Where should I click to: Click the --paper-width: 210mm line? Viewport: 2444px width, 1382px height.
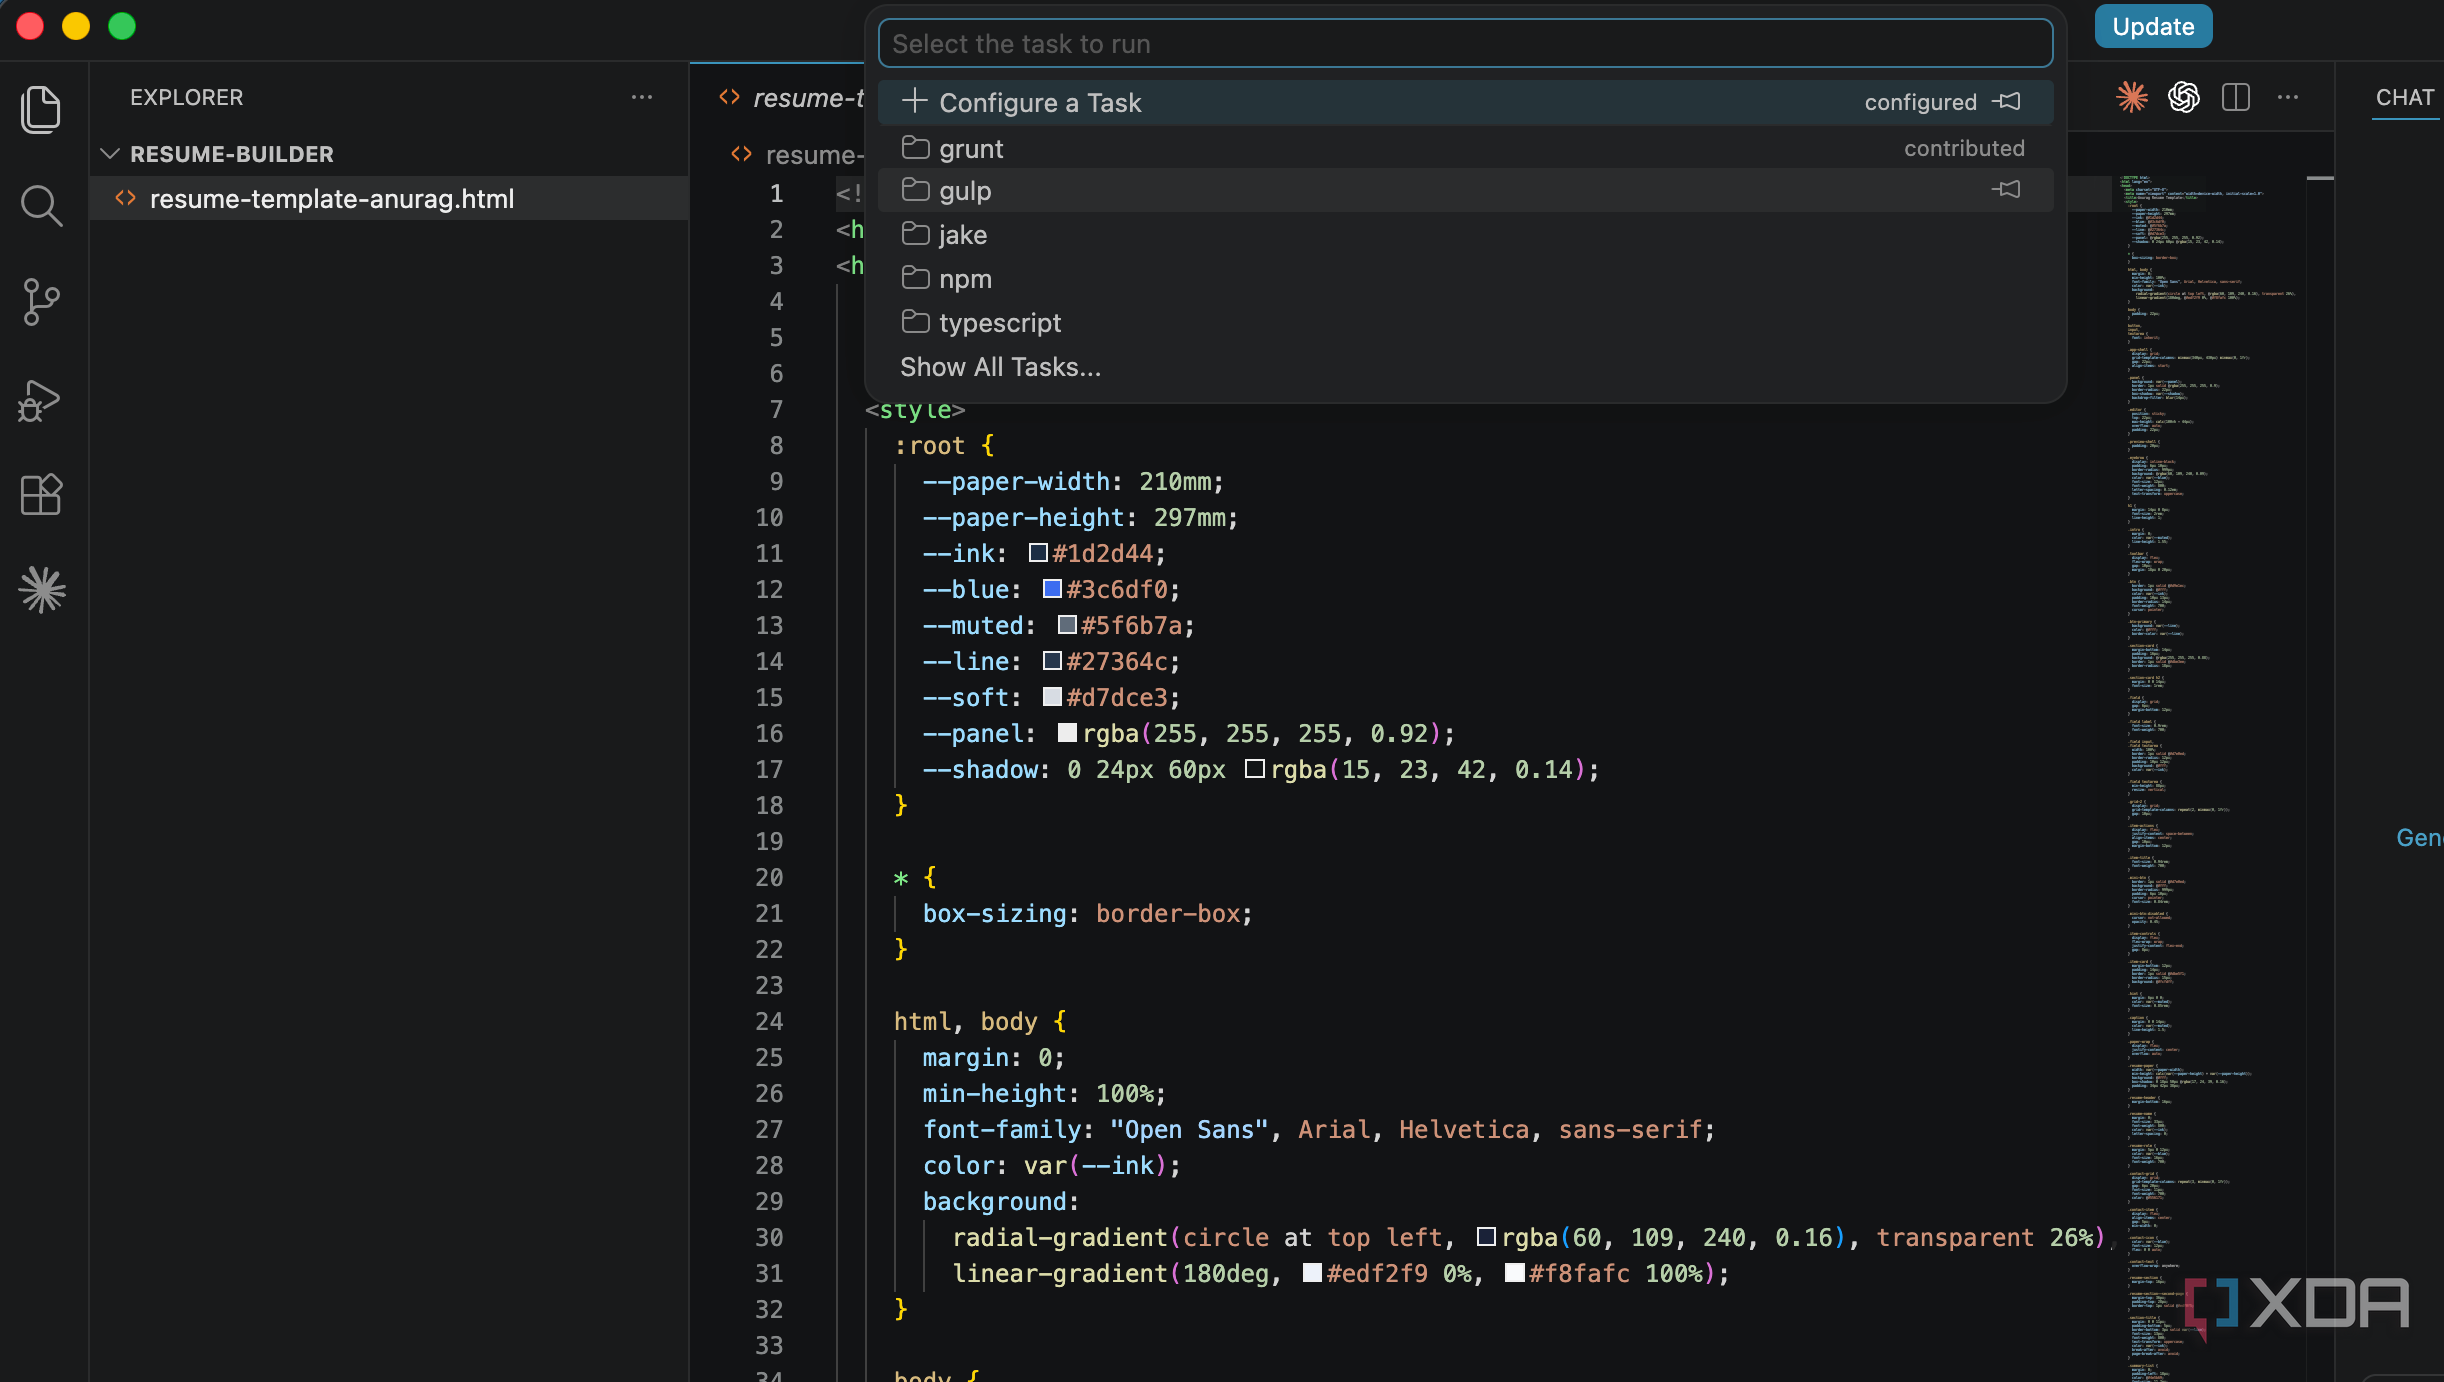tap(1073, 482)
